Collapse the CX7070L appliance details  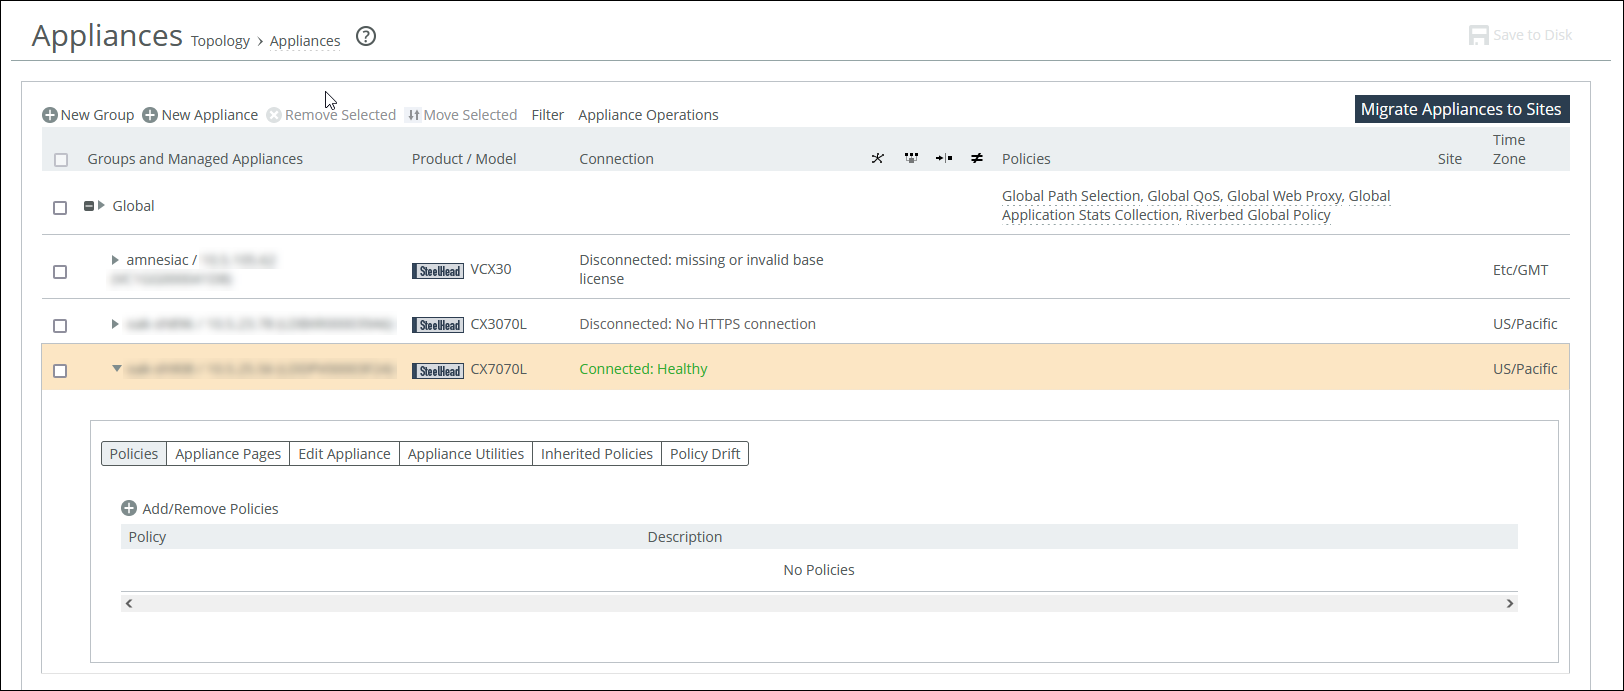click(x=116, y=369)
